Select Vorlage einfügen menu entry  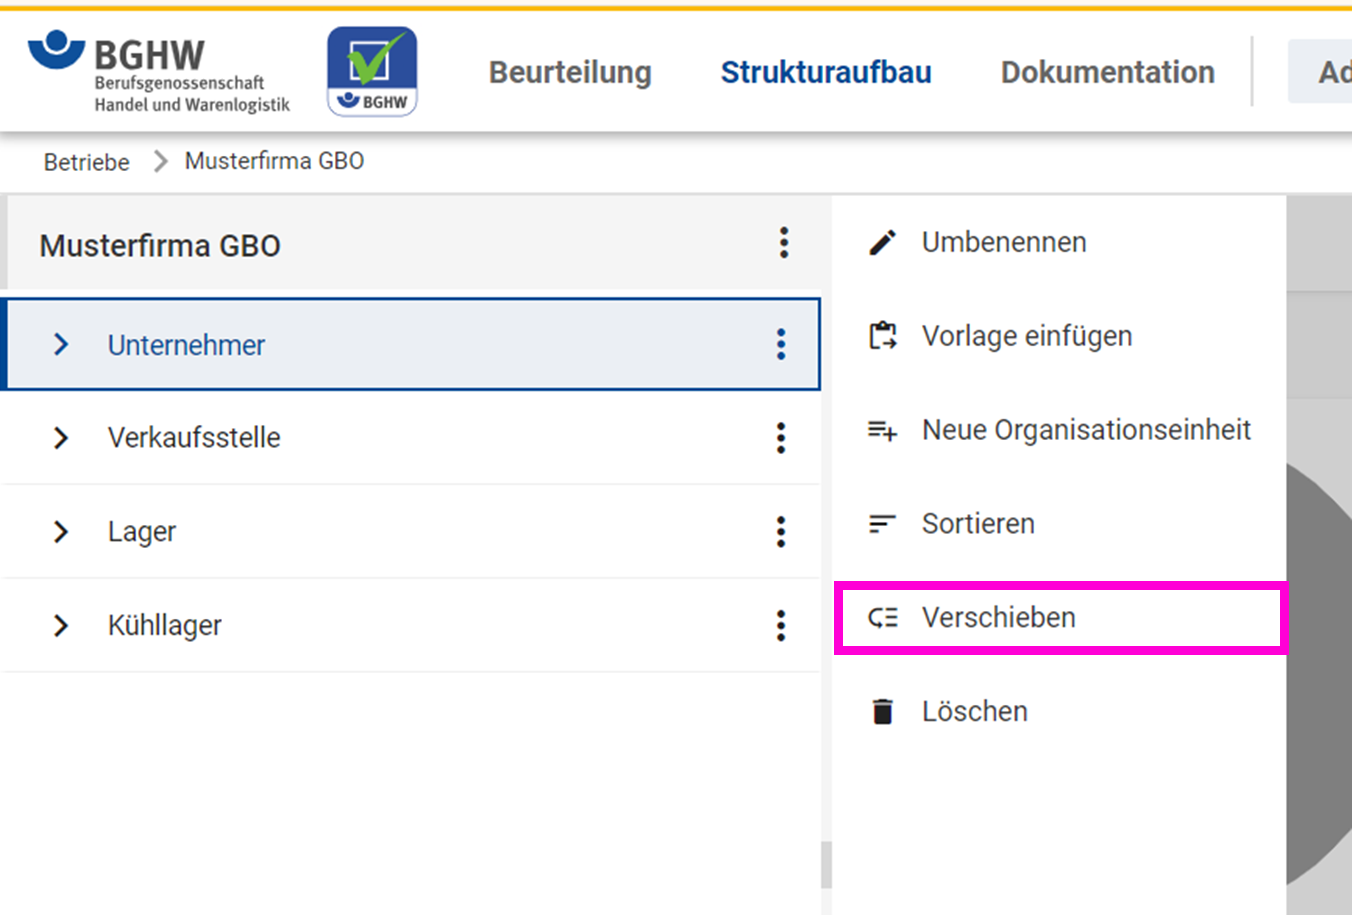tap(1026, 336)
